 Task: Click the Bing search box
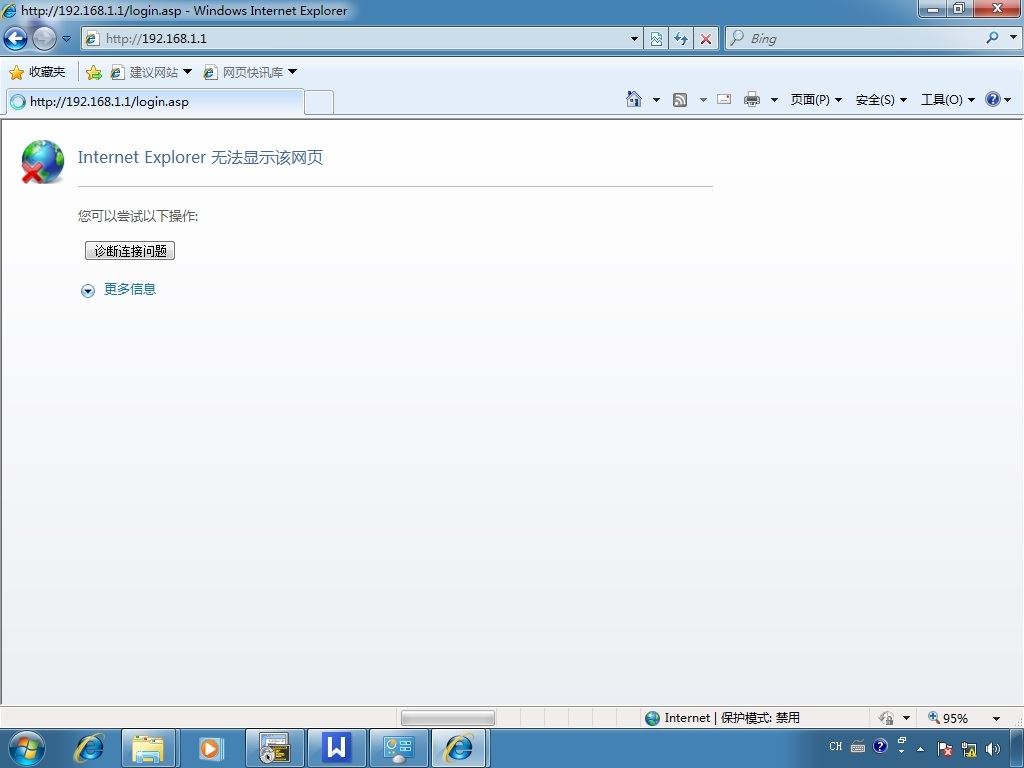[856, 39]
